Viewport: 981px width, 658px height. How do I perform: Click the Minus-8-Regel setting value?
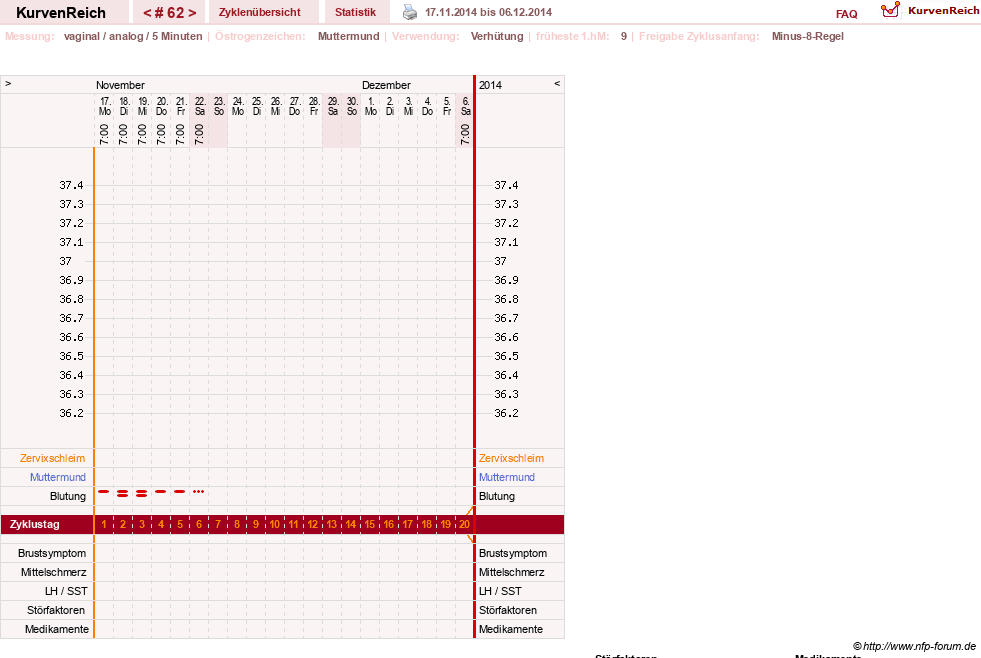(808, 36)
